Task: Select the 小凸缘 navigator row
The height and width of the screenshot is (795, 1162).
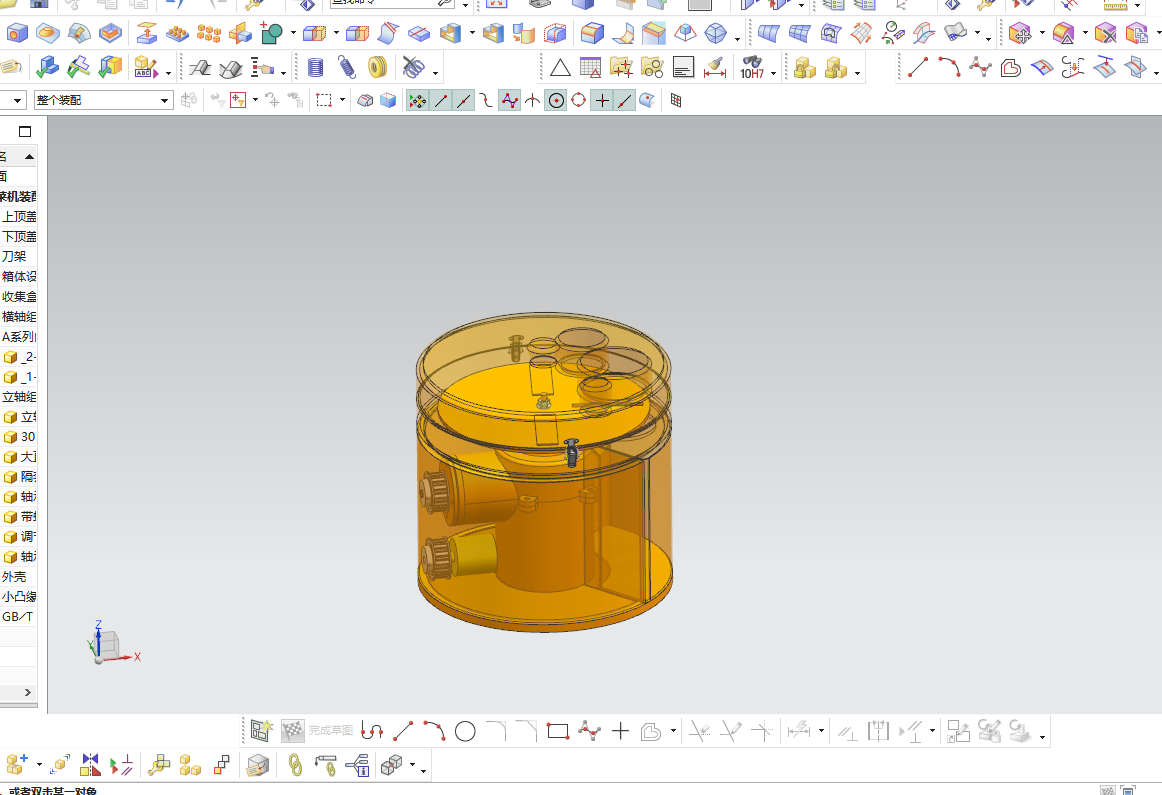Action: click(18, 596)
